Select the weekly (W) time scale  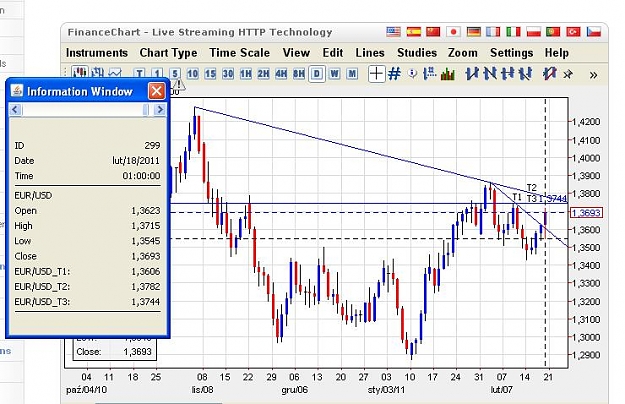click(334, 74)
